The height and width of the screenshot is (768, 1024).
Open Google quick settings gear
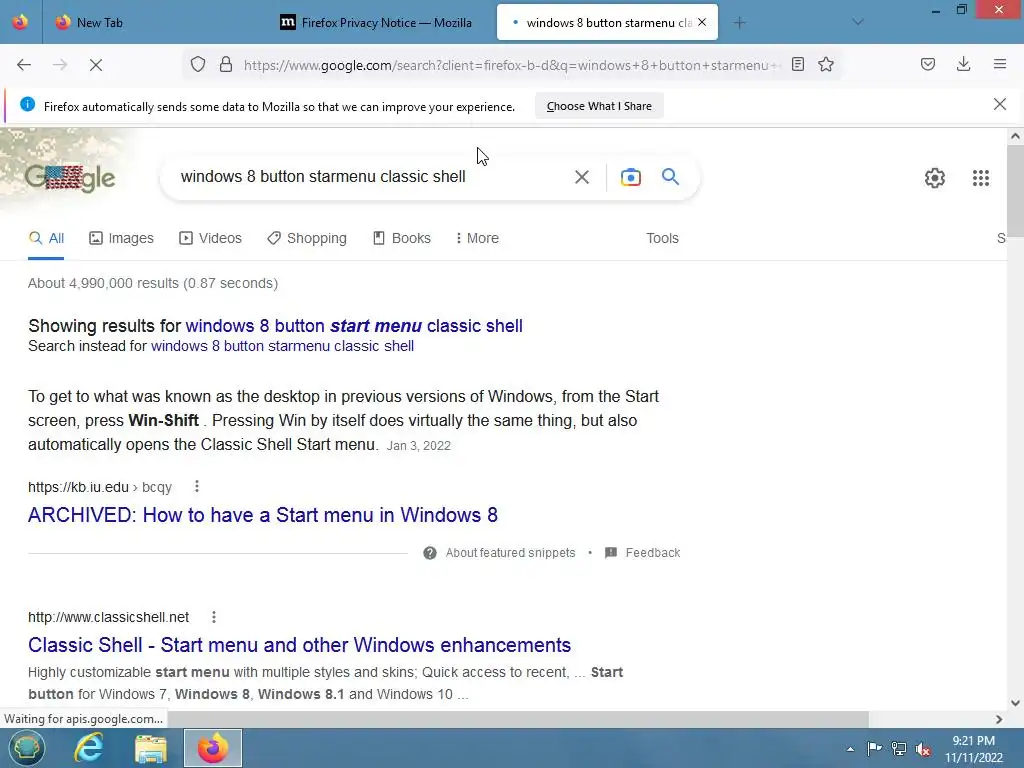pyautogui.click(x=935, y=178)
